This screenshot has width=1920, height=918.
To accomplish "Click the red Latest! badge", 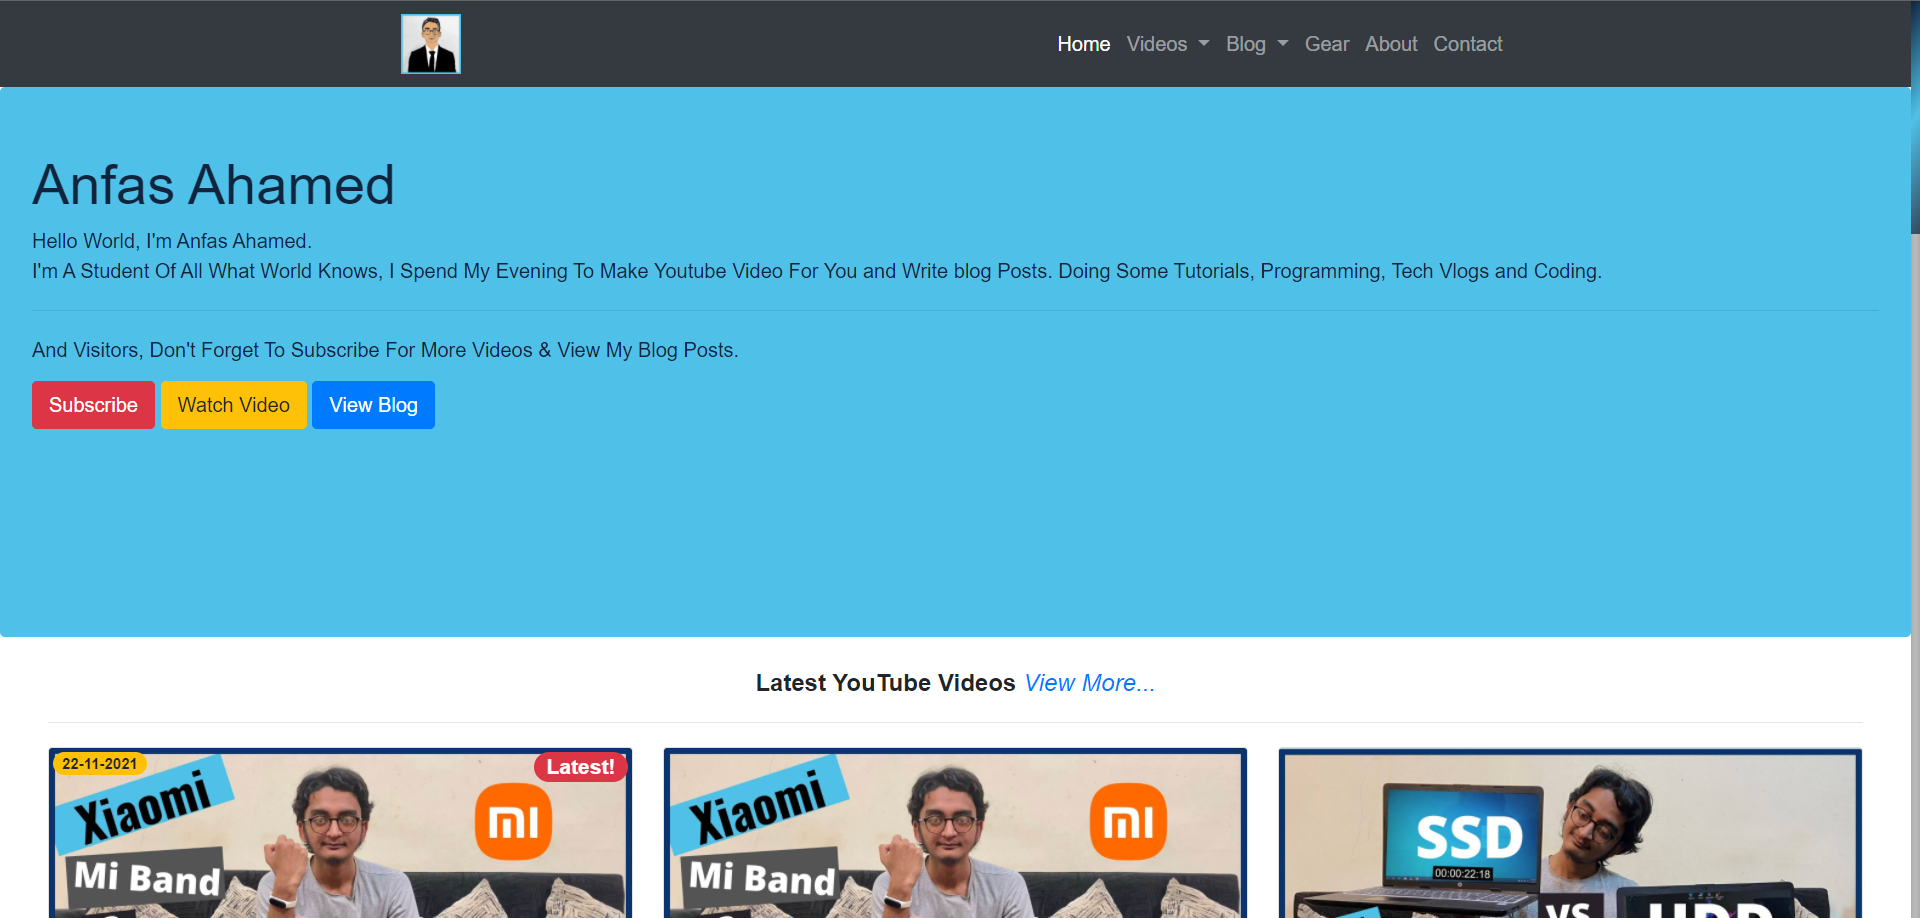I will pos(580,767).
